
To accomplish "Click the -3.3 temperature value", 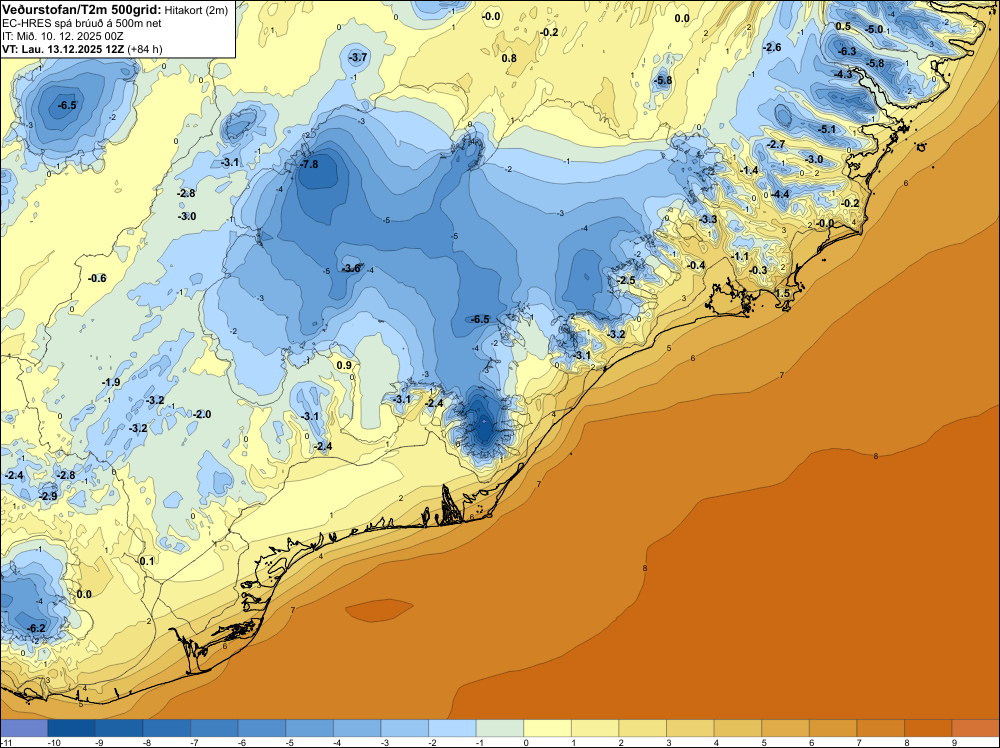I will (708, 219).
